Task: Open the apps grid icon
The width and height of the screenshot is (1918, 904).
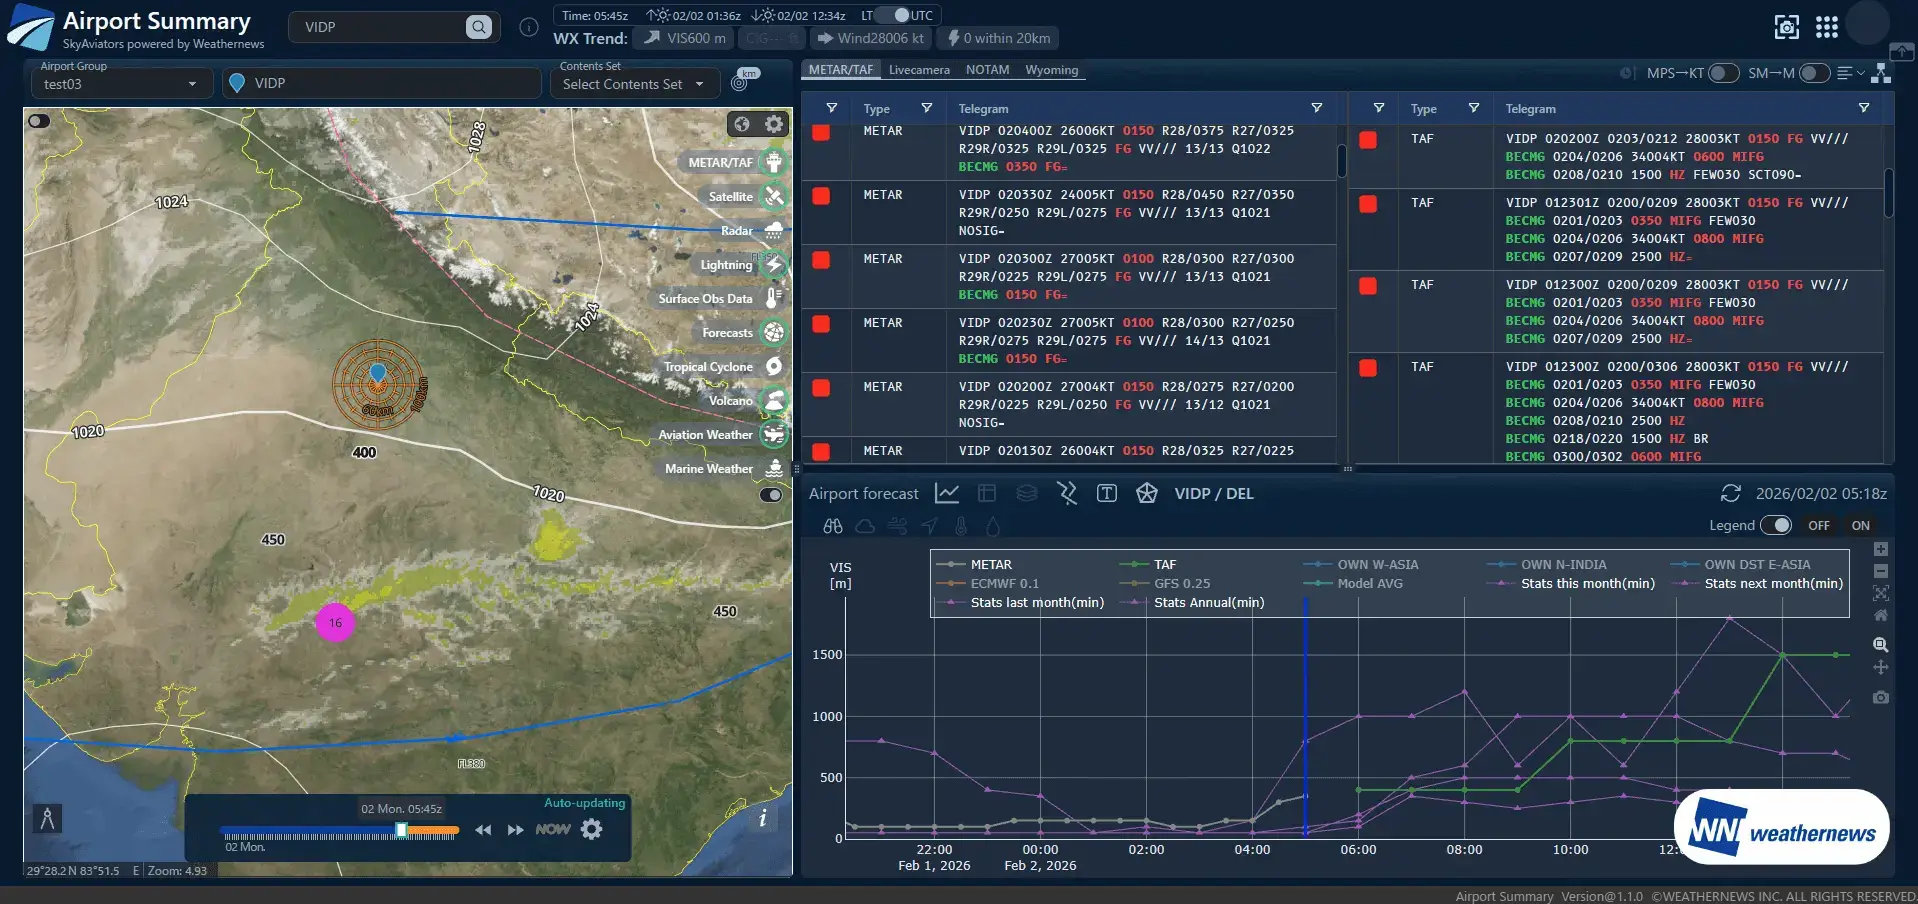Action: [1826, 27]
